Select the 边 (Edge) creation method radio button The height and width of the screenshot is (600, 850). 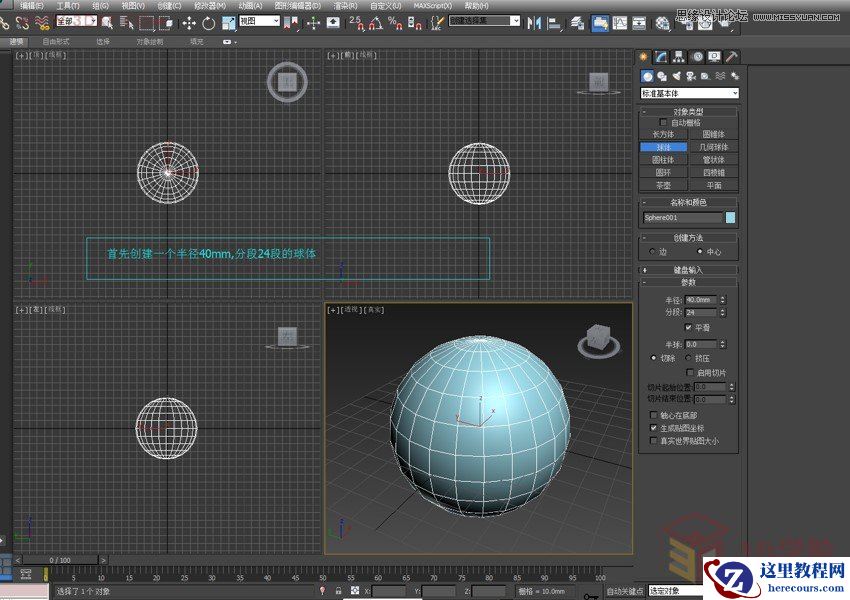tap(651, 250)
